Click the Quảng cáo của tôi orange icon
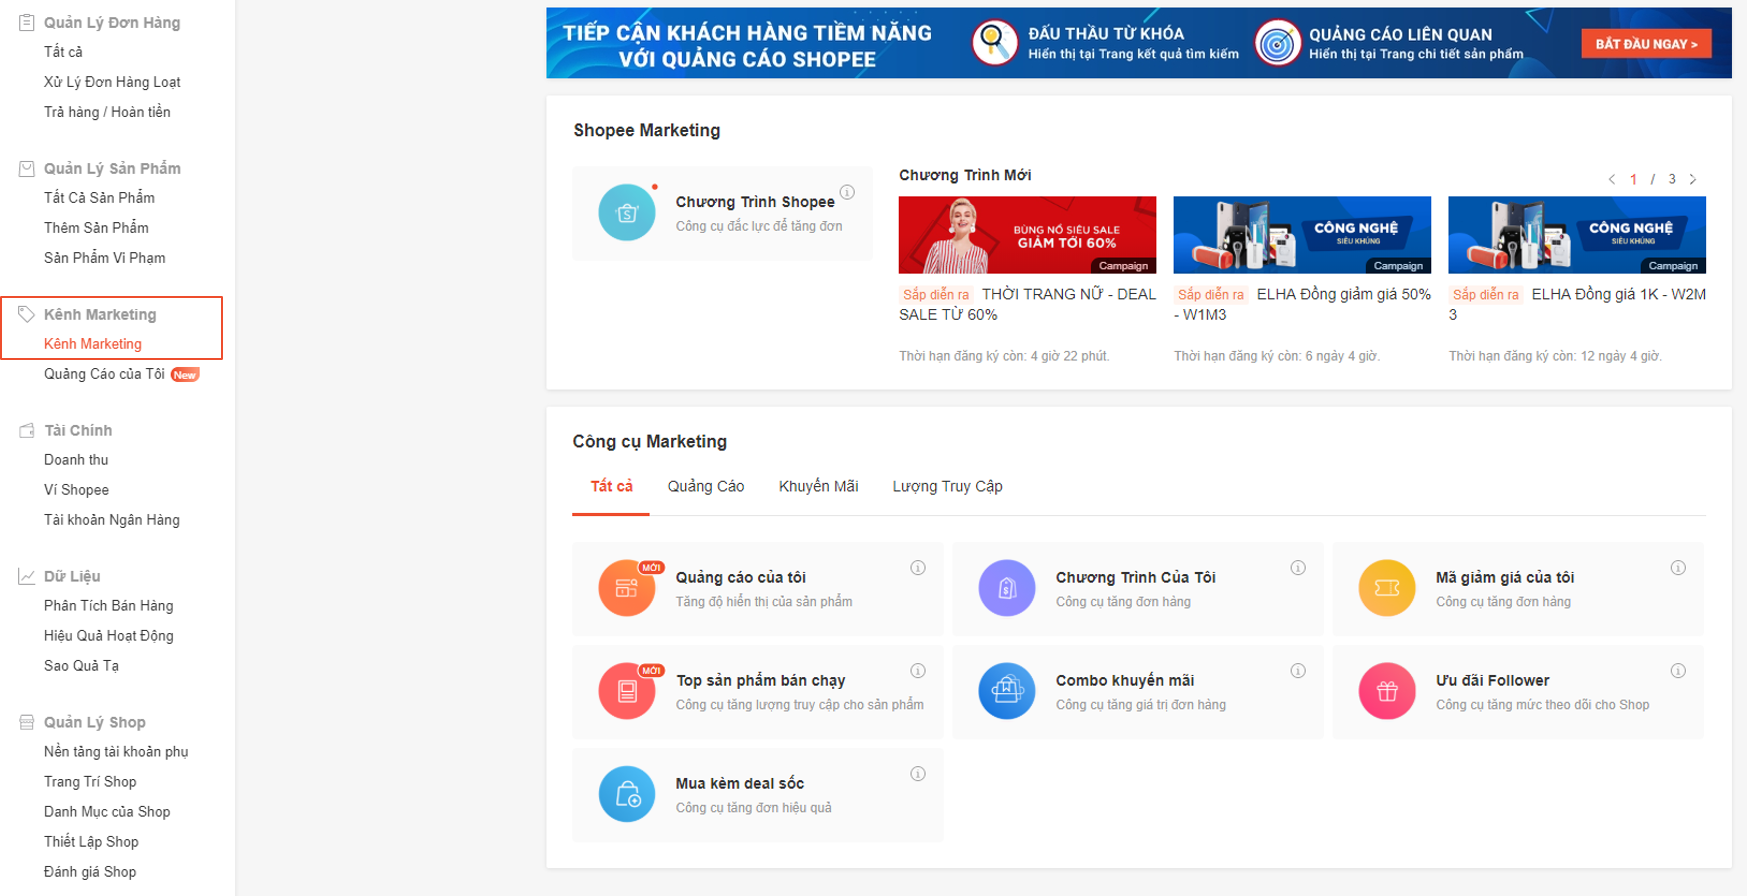Screen dimensions: 1747x896 click(x=627, y=588)
